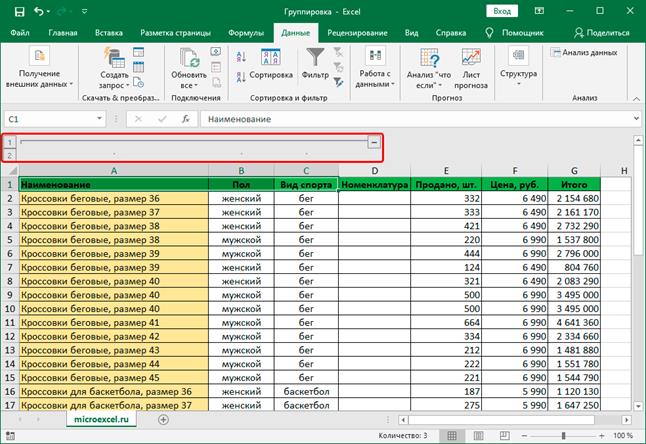Click zoom out minus button
646x444 pixels.
[x=524, y=436]
